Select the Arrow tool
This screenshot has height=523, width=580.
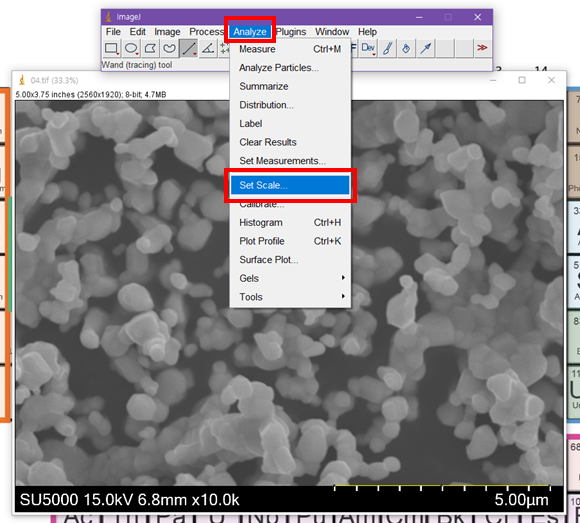pyautogui.click(x=426, y=48)
